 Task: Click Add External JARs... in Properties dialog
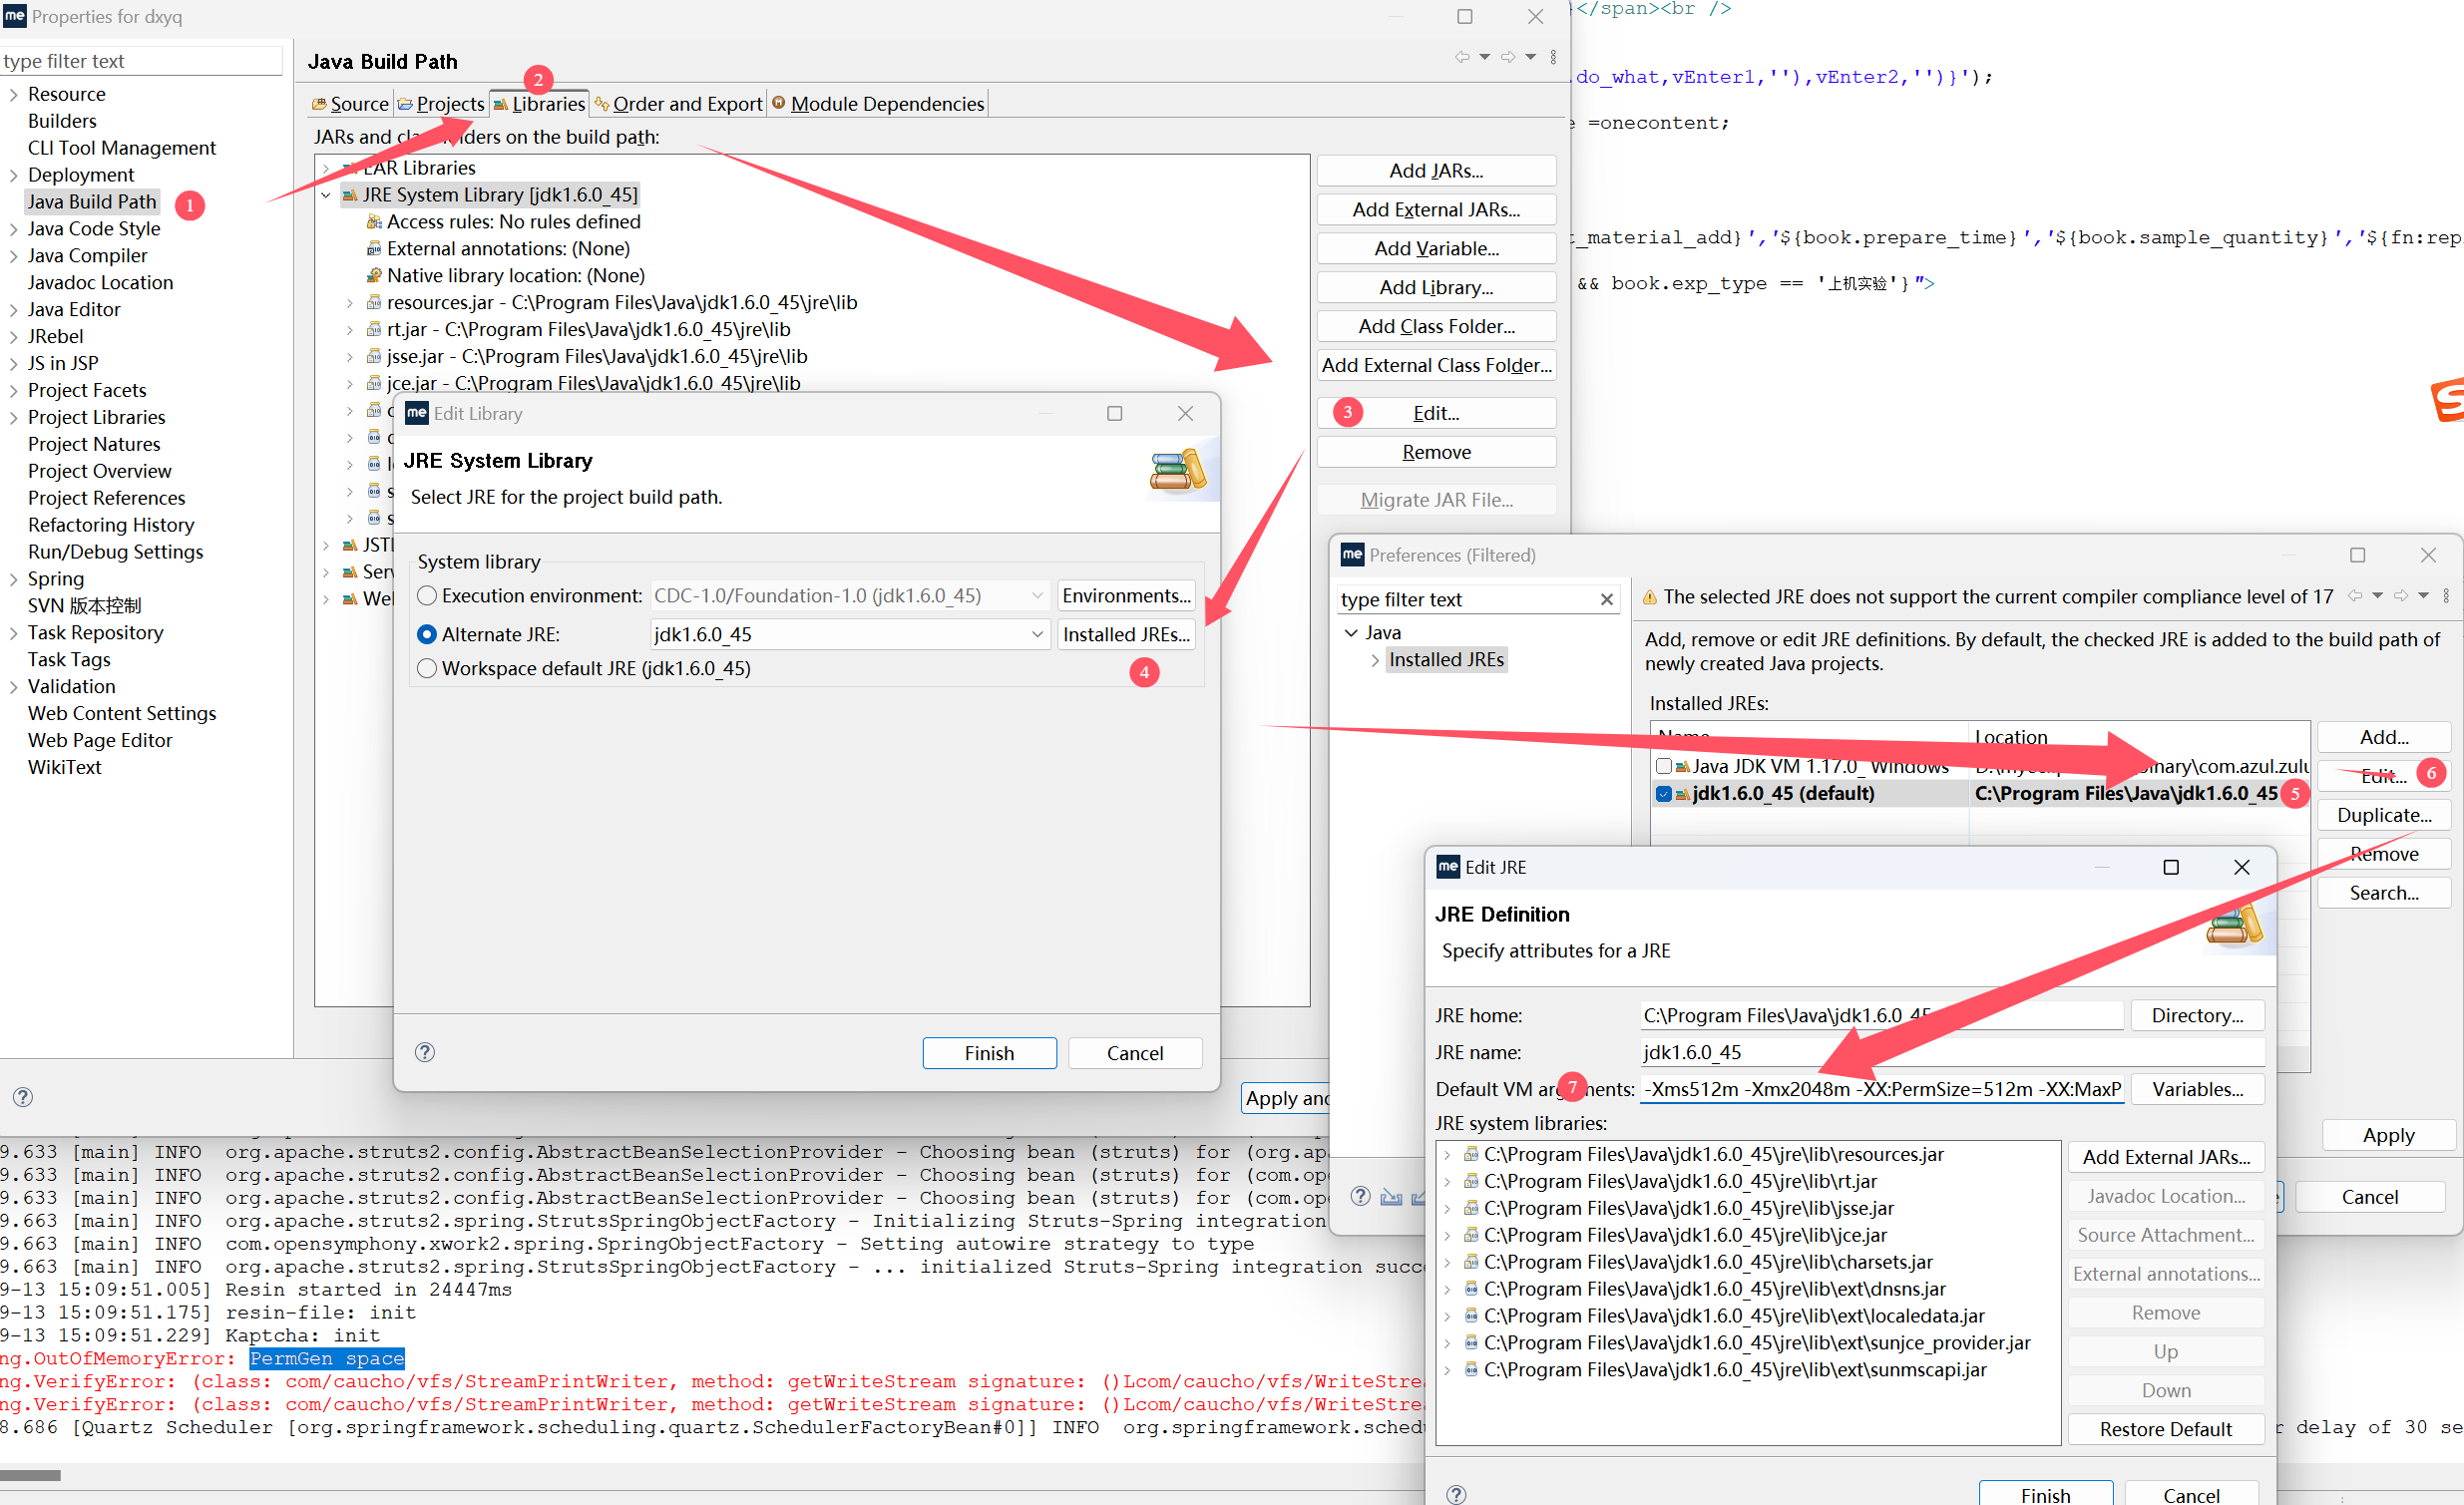point(1435,210)
